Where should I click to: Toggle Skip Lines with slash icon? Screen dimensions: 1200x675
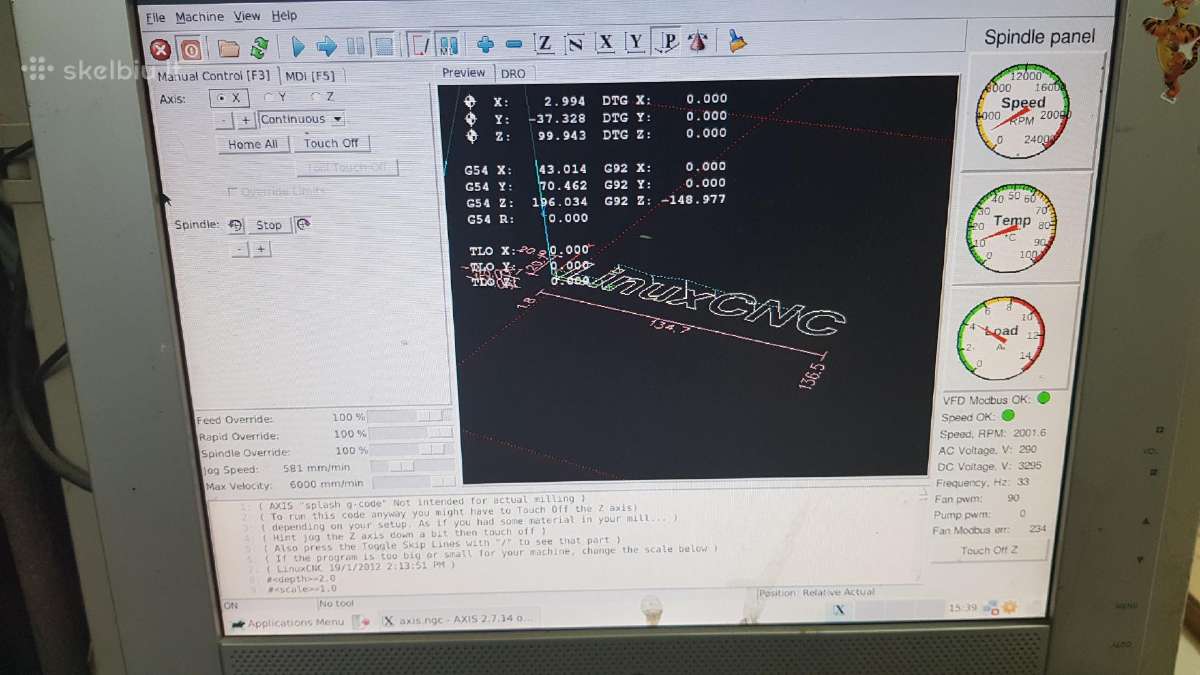420,45
